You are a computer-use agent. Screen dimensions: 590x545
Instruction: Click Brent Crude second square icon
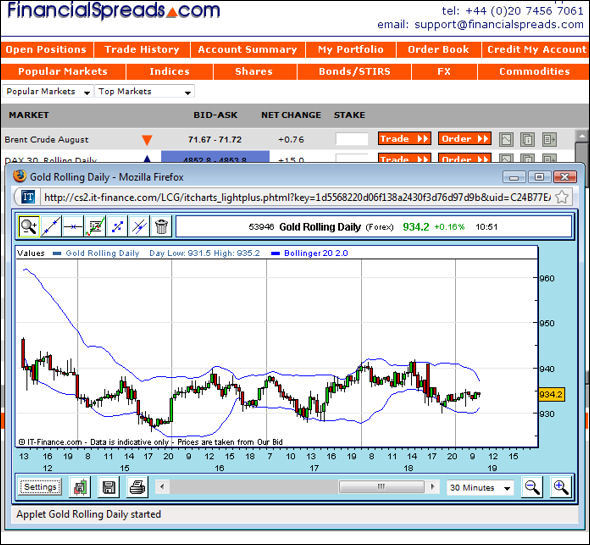click(527, 139)
